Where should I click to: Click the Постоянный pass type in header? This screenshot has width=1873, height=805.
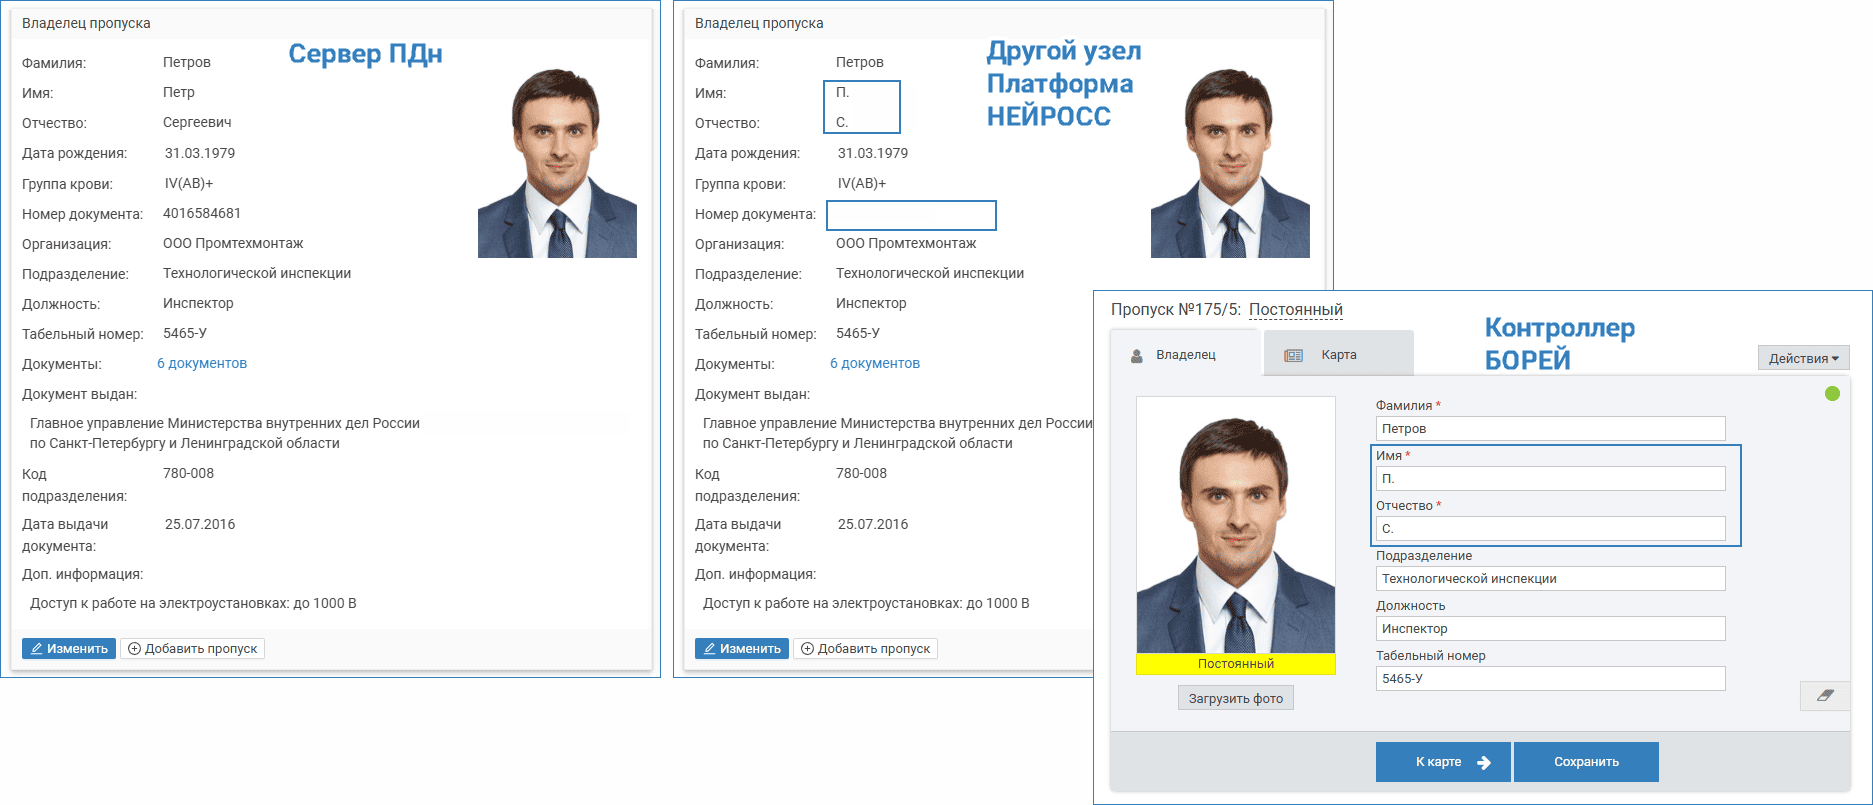[1295, 310]
